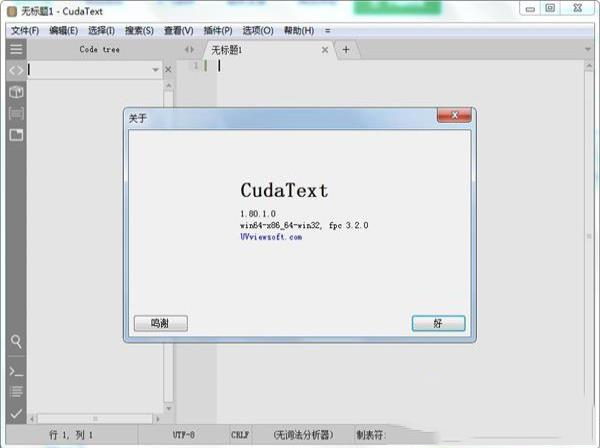This screenshot has height=448, width=600.
Task: Close the 关于 dialog
Action: (x=454, y=115)
